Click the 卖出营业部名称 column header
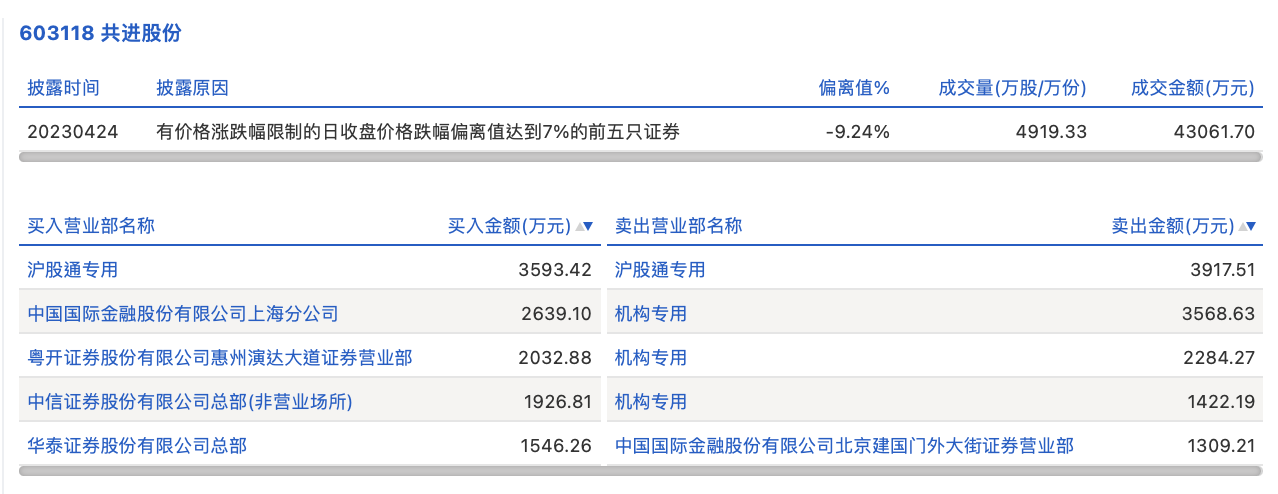The image size is (1278, 494). [x=678, y=226]
